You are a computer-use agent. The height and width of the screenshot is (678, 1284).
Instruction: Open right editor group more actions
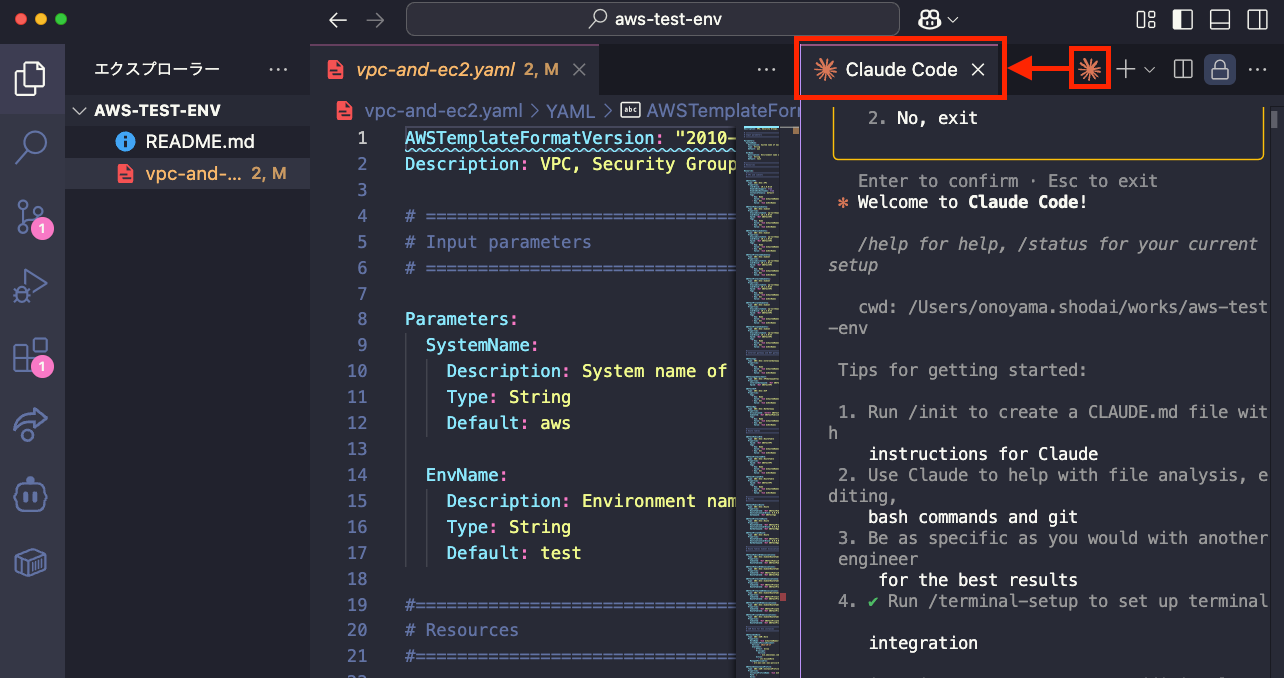(x=1257, y=69)
